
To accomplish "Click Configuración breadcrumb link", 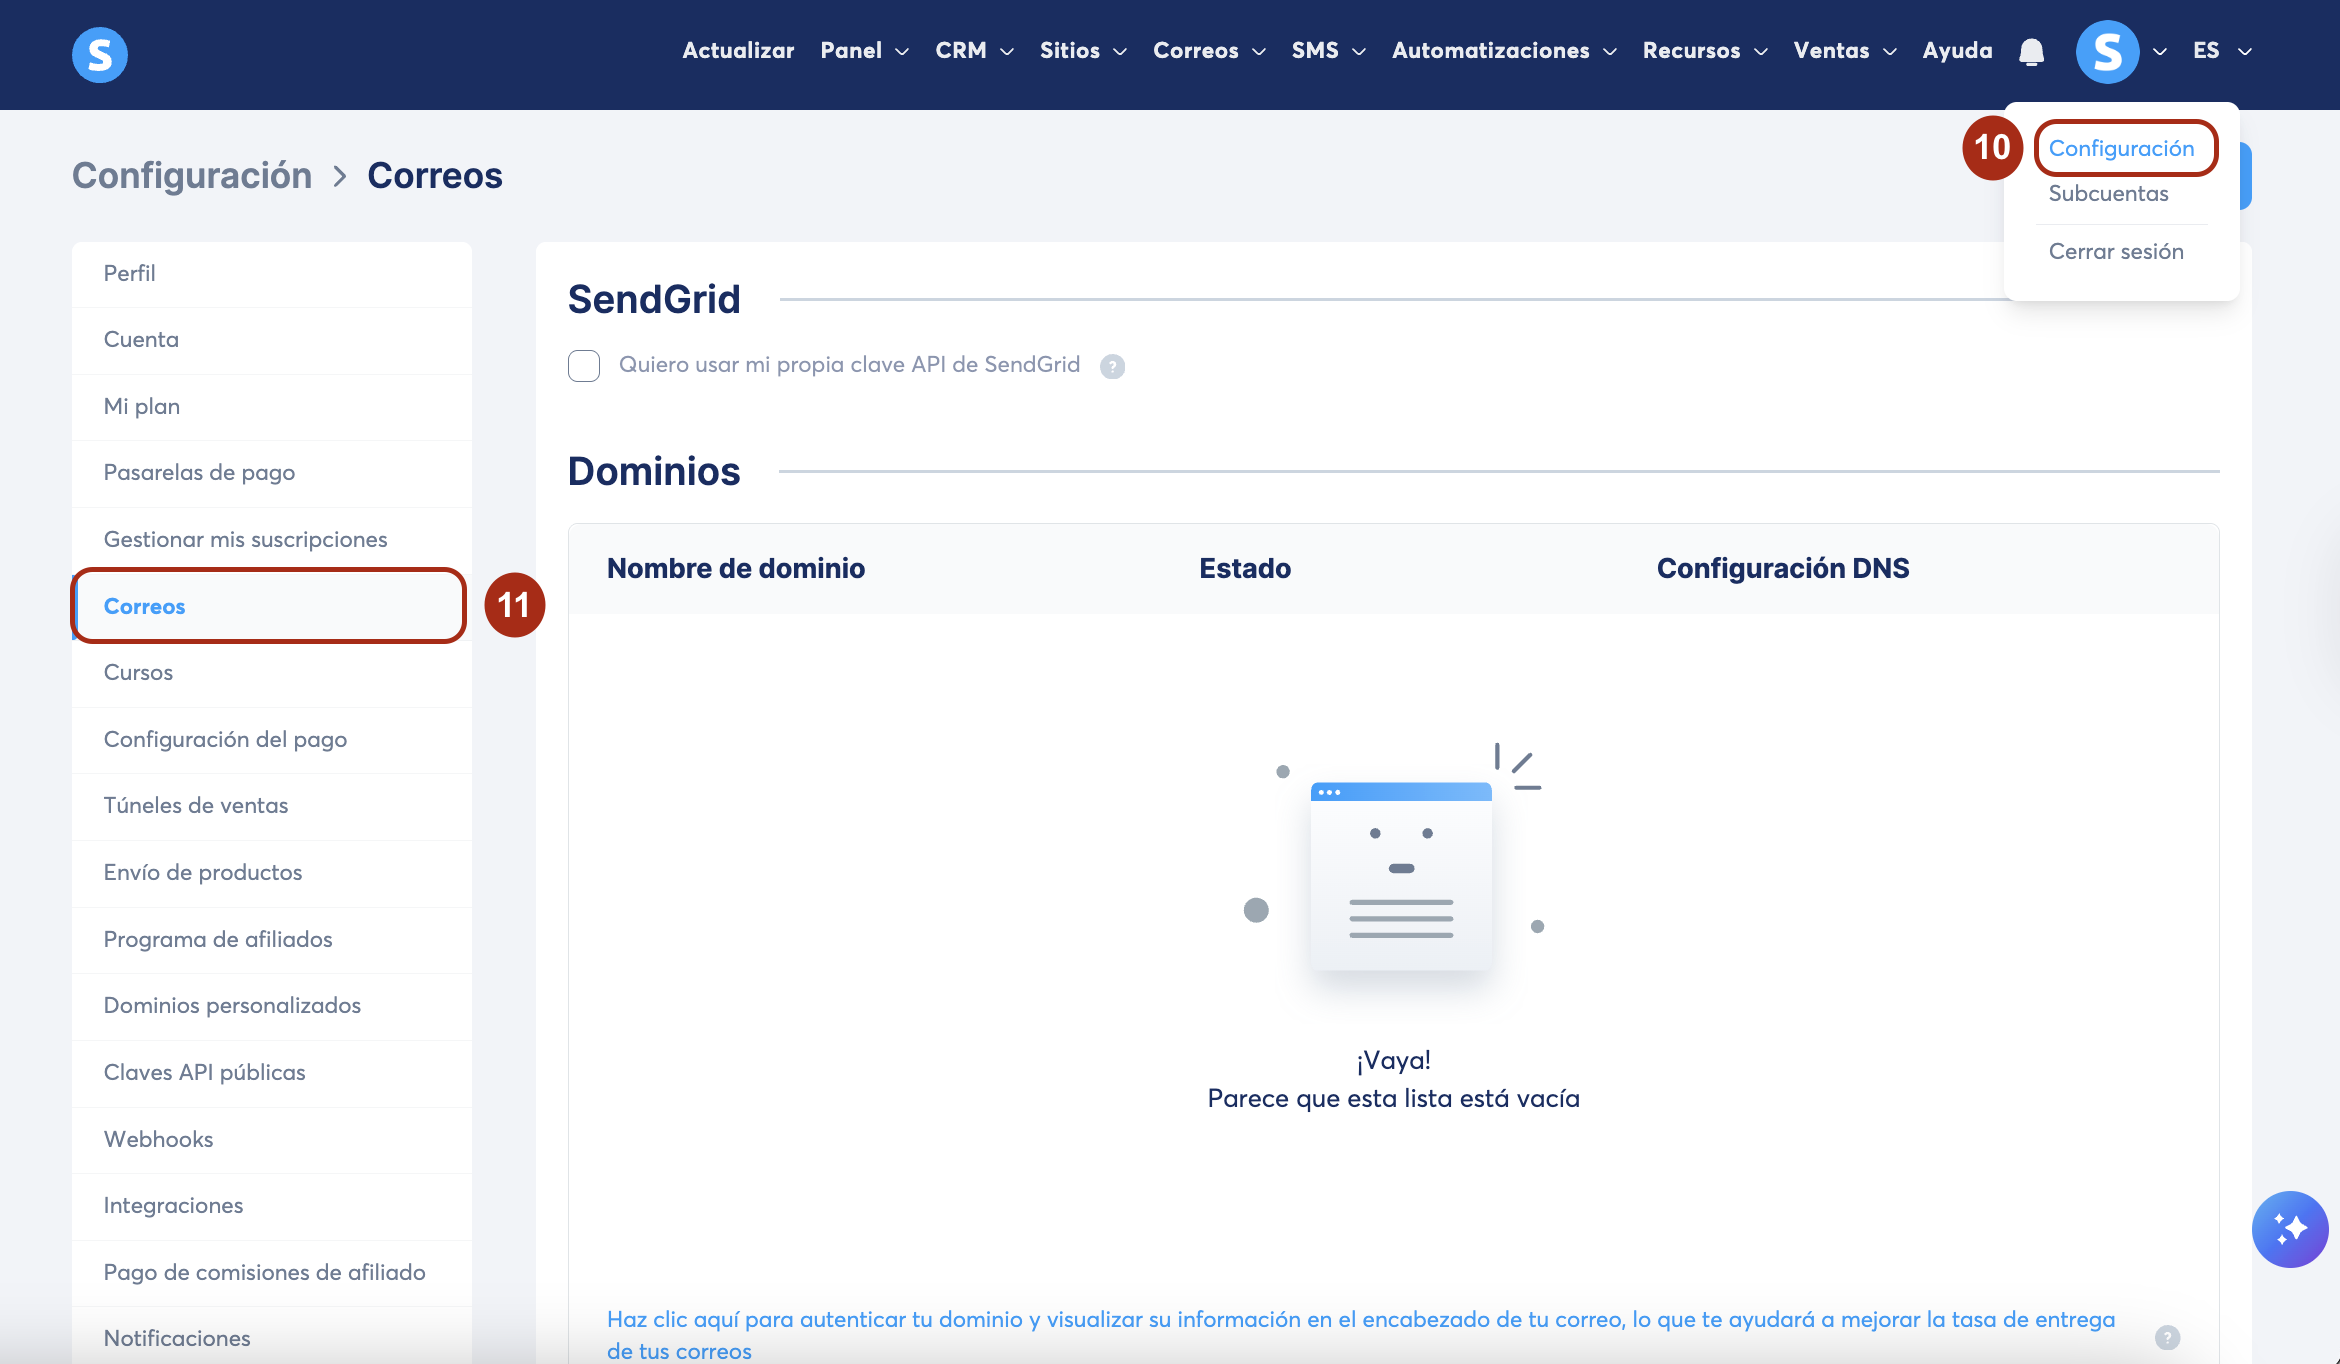I will click(x=192, y=176).
